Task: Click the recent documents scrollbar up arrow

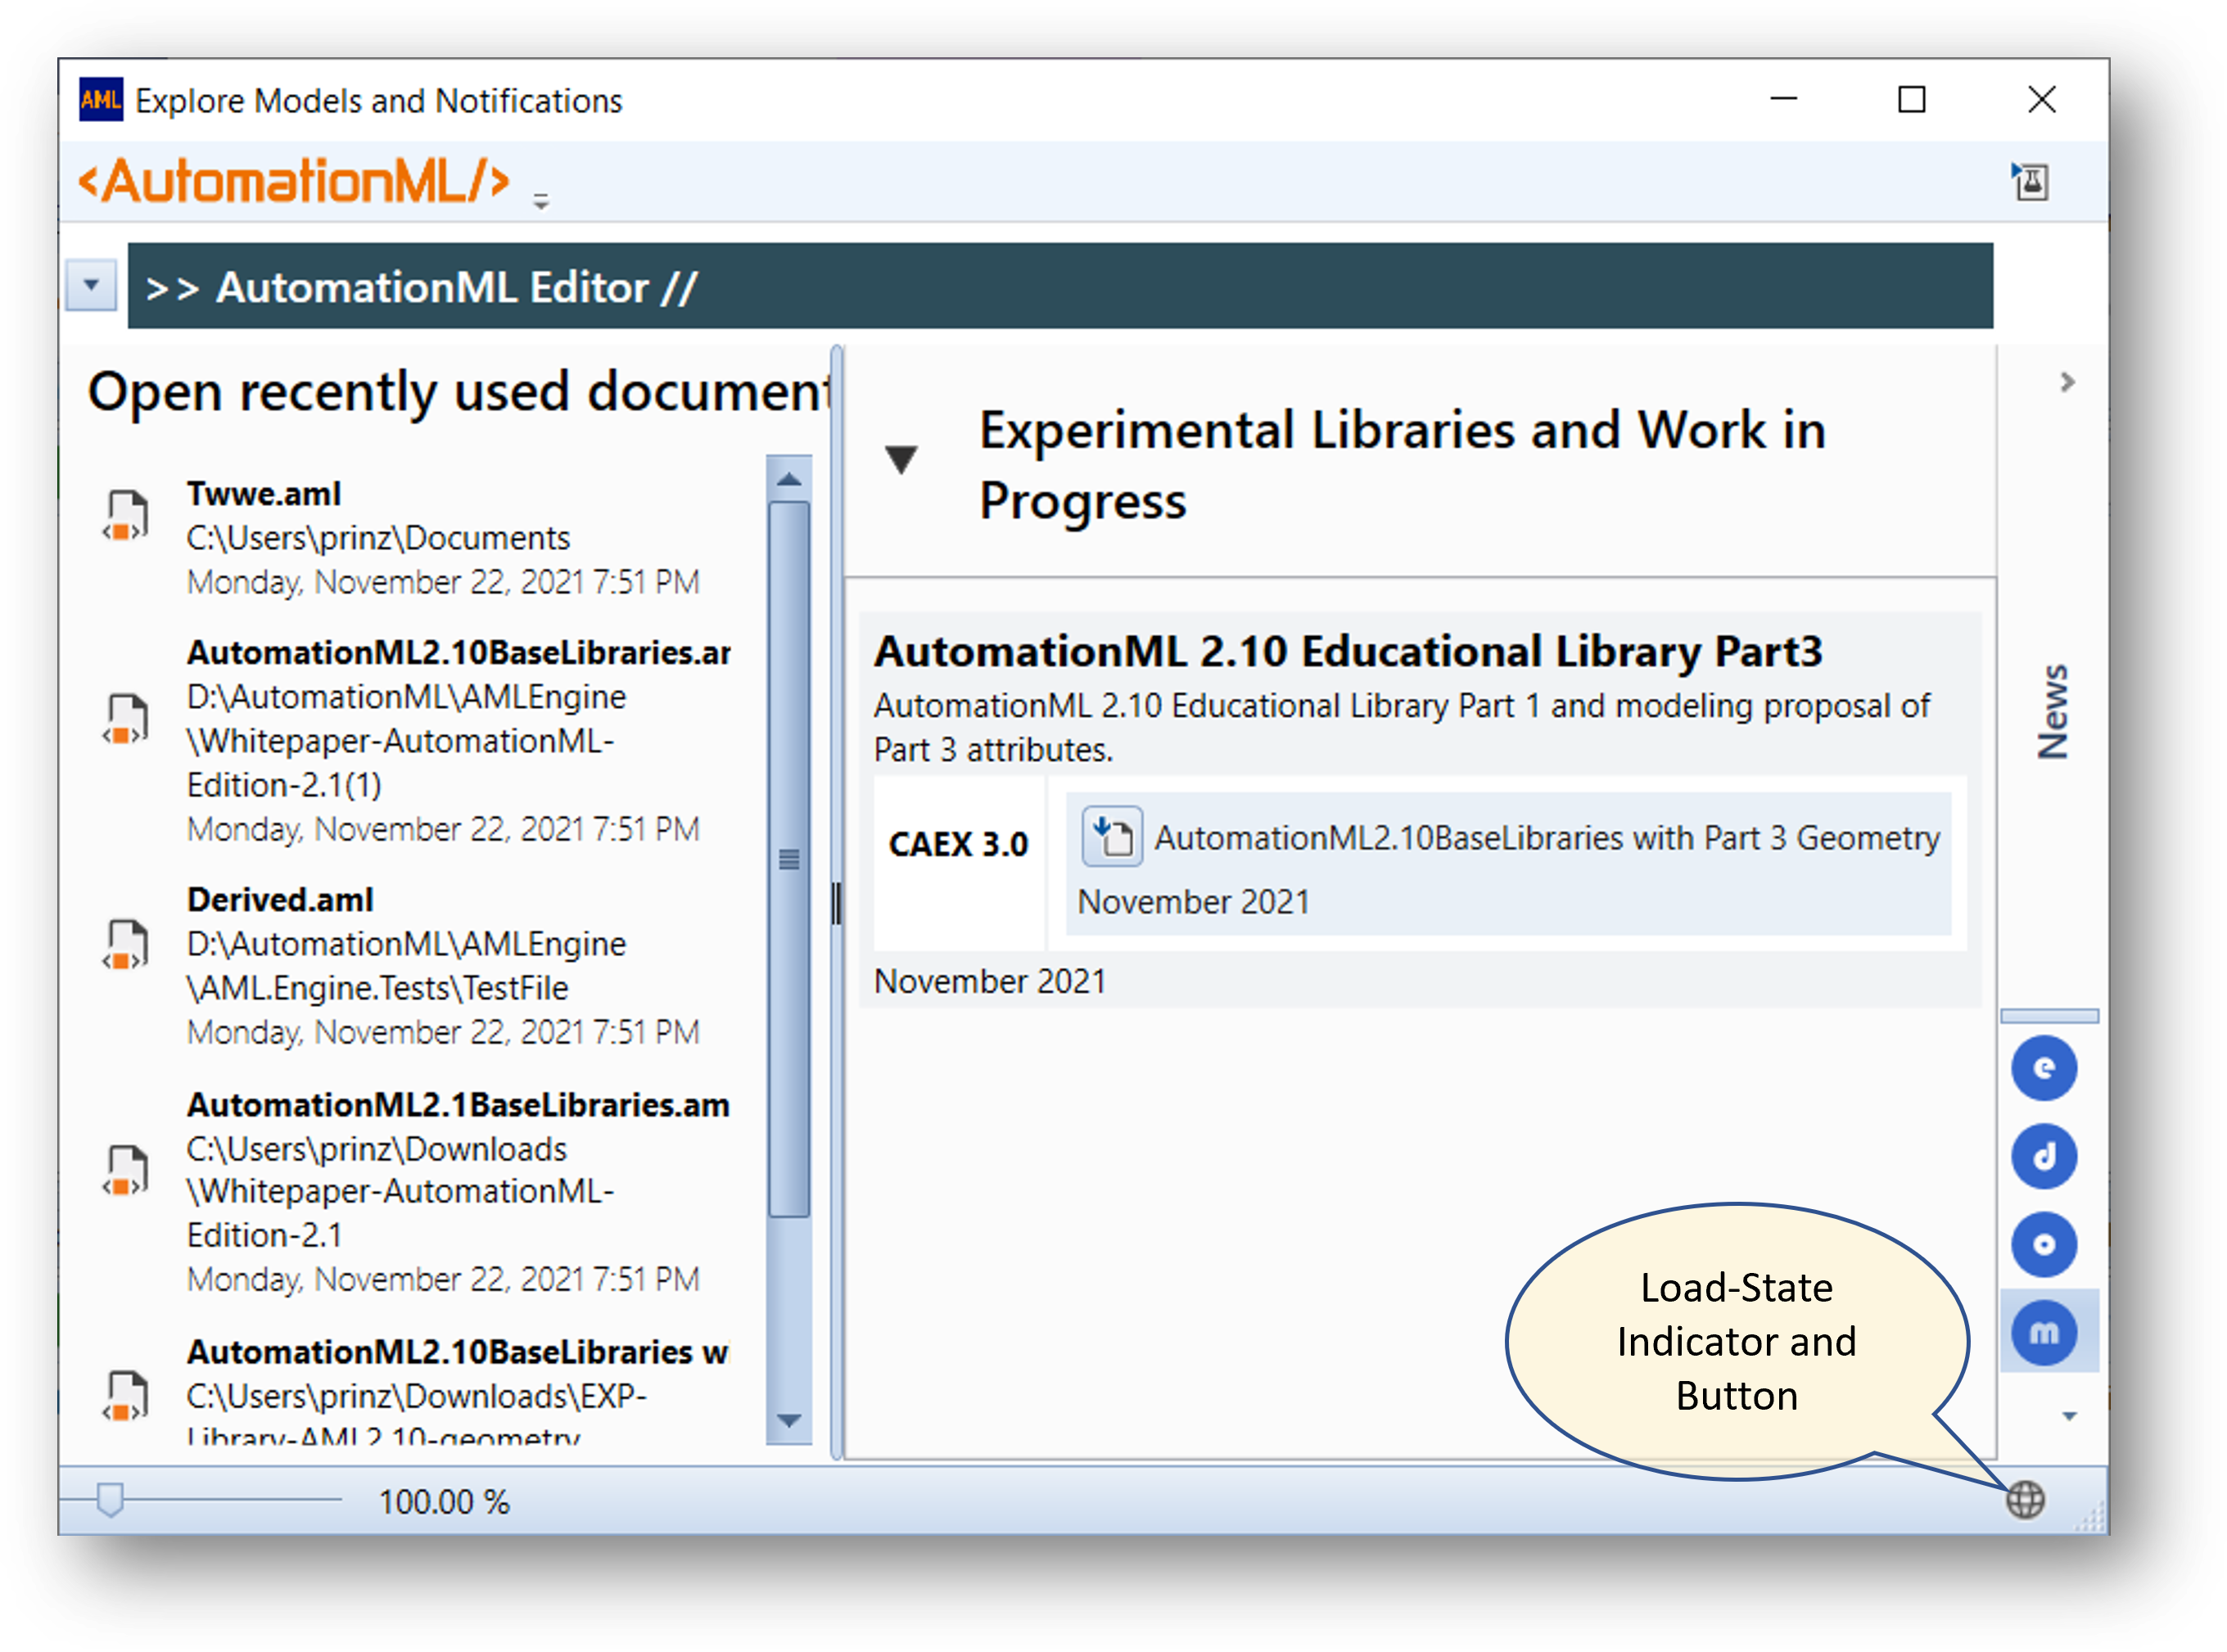Action: tap(789, 478)
